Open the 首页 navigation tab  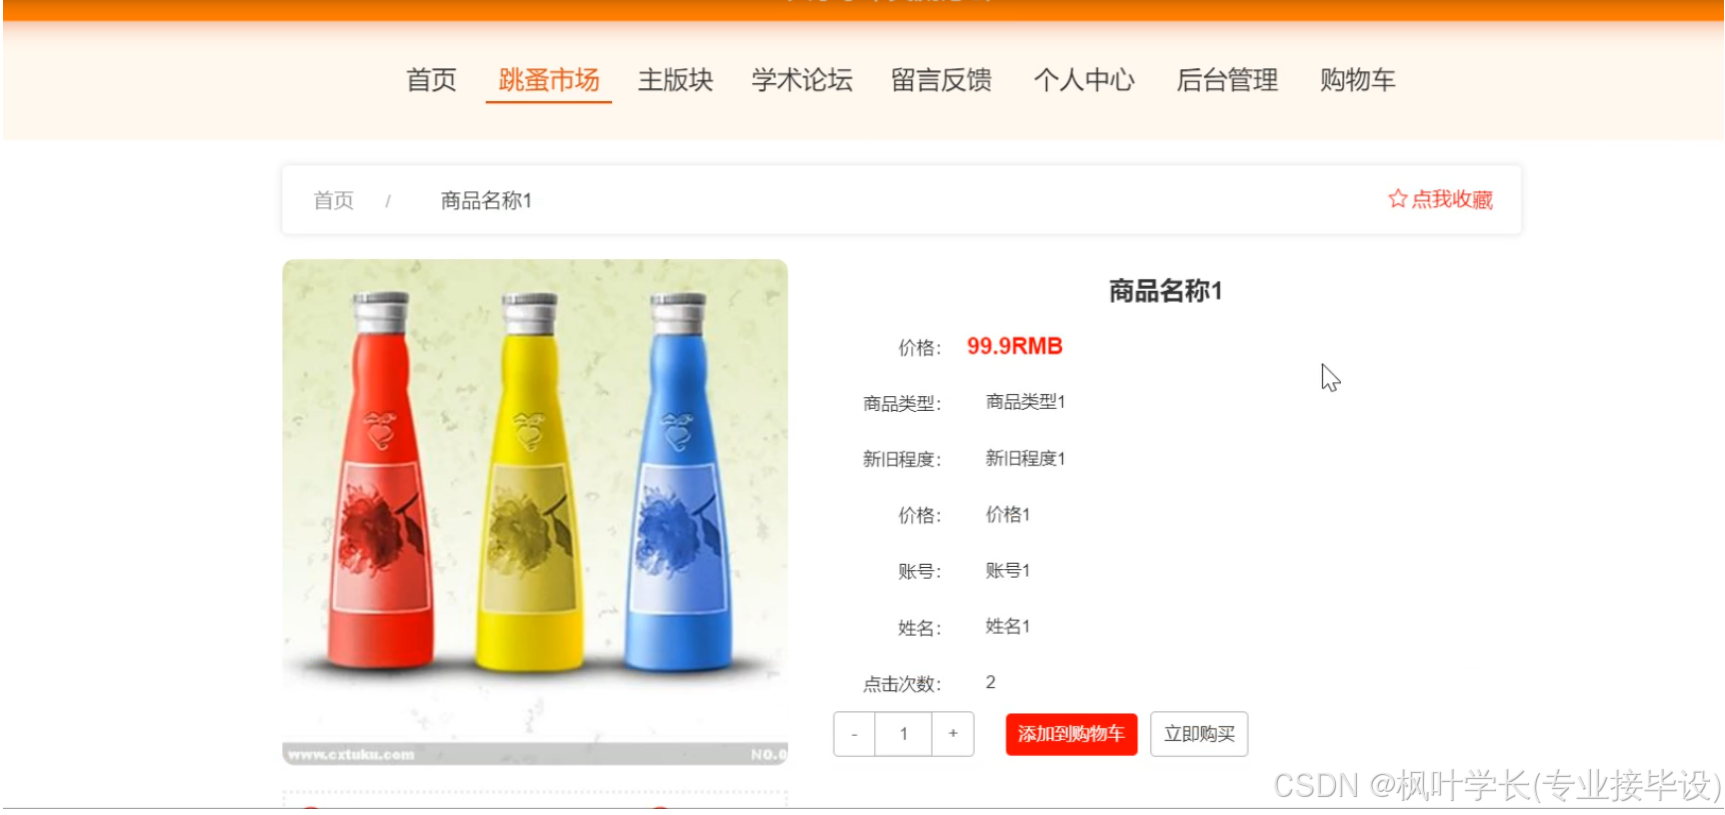(431, 80)
